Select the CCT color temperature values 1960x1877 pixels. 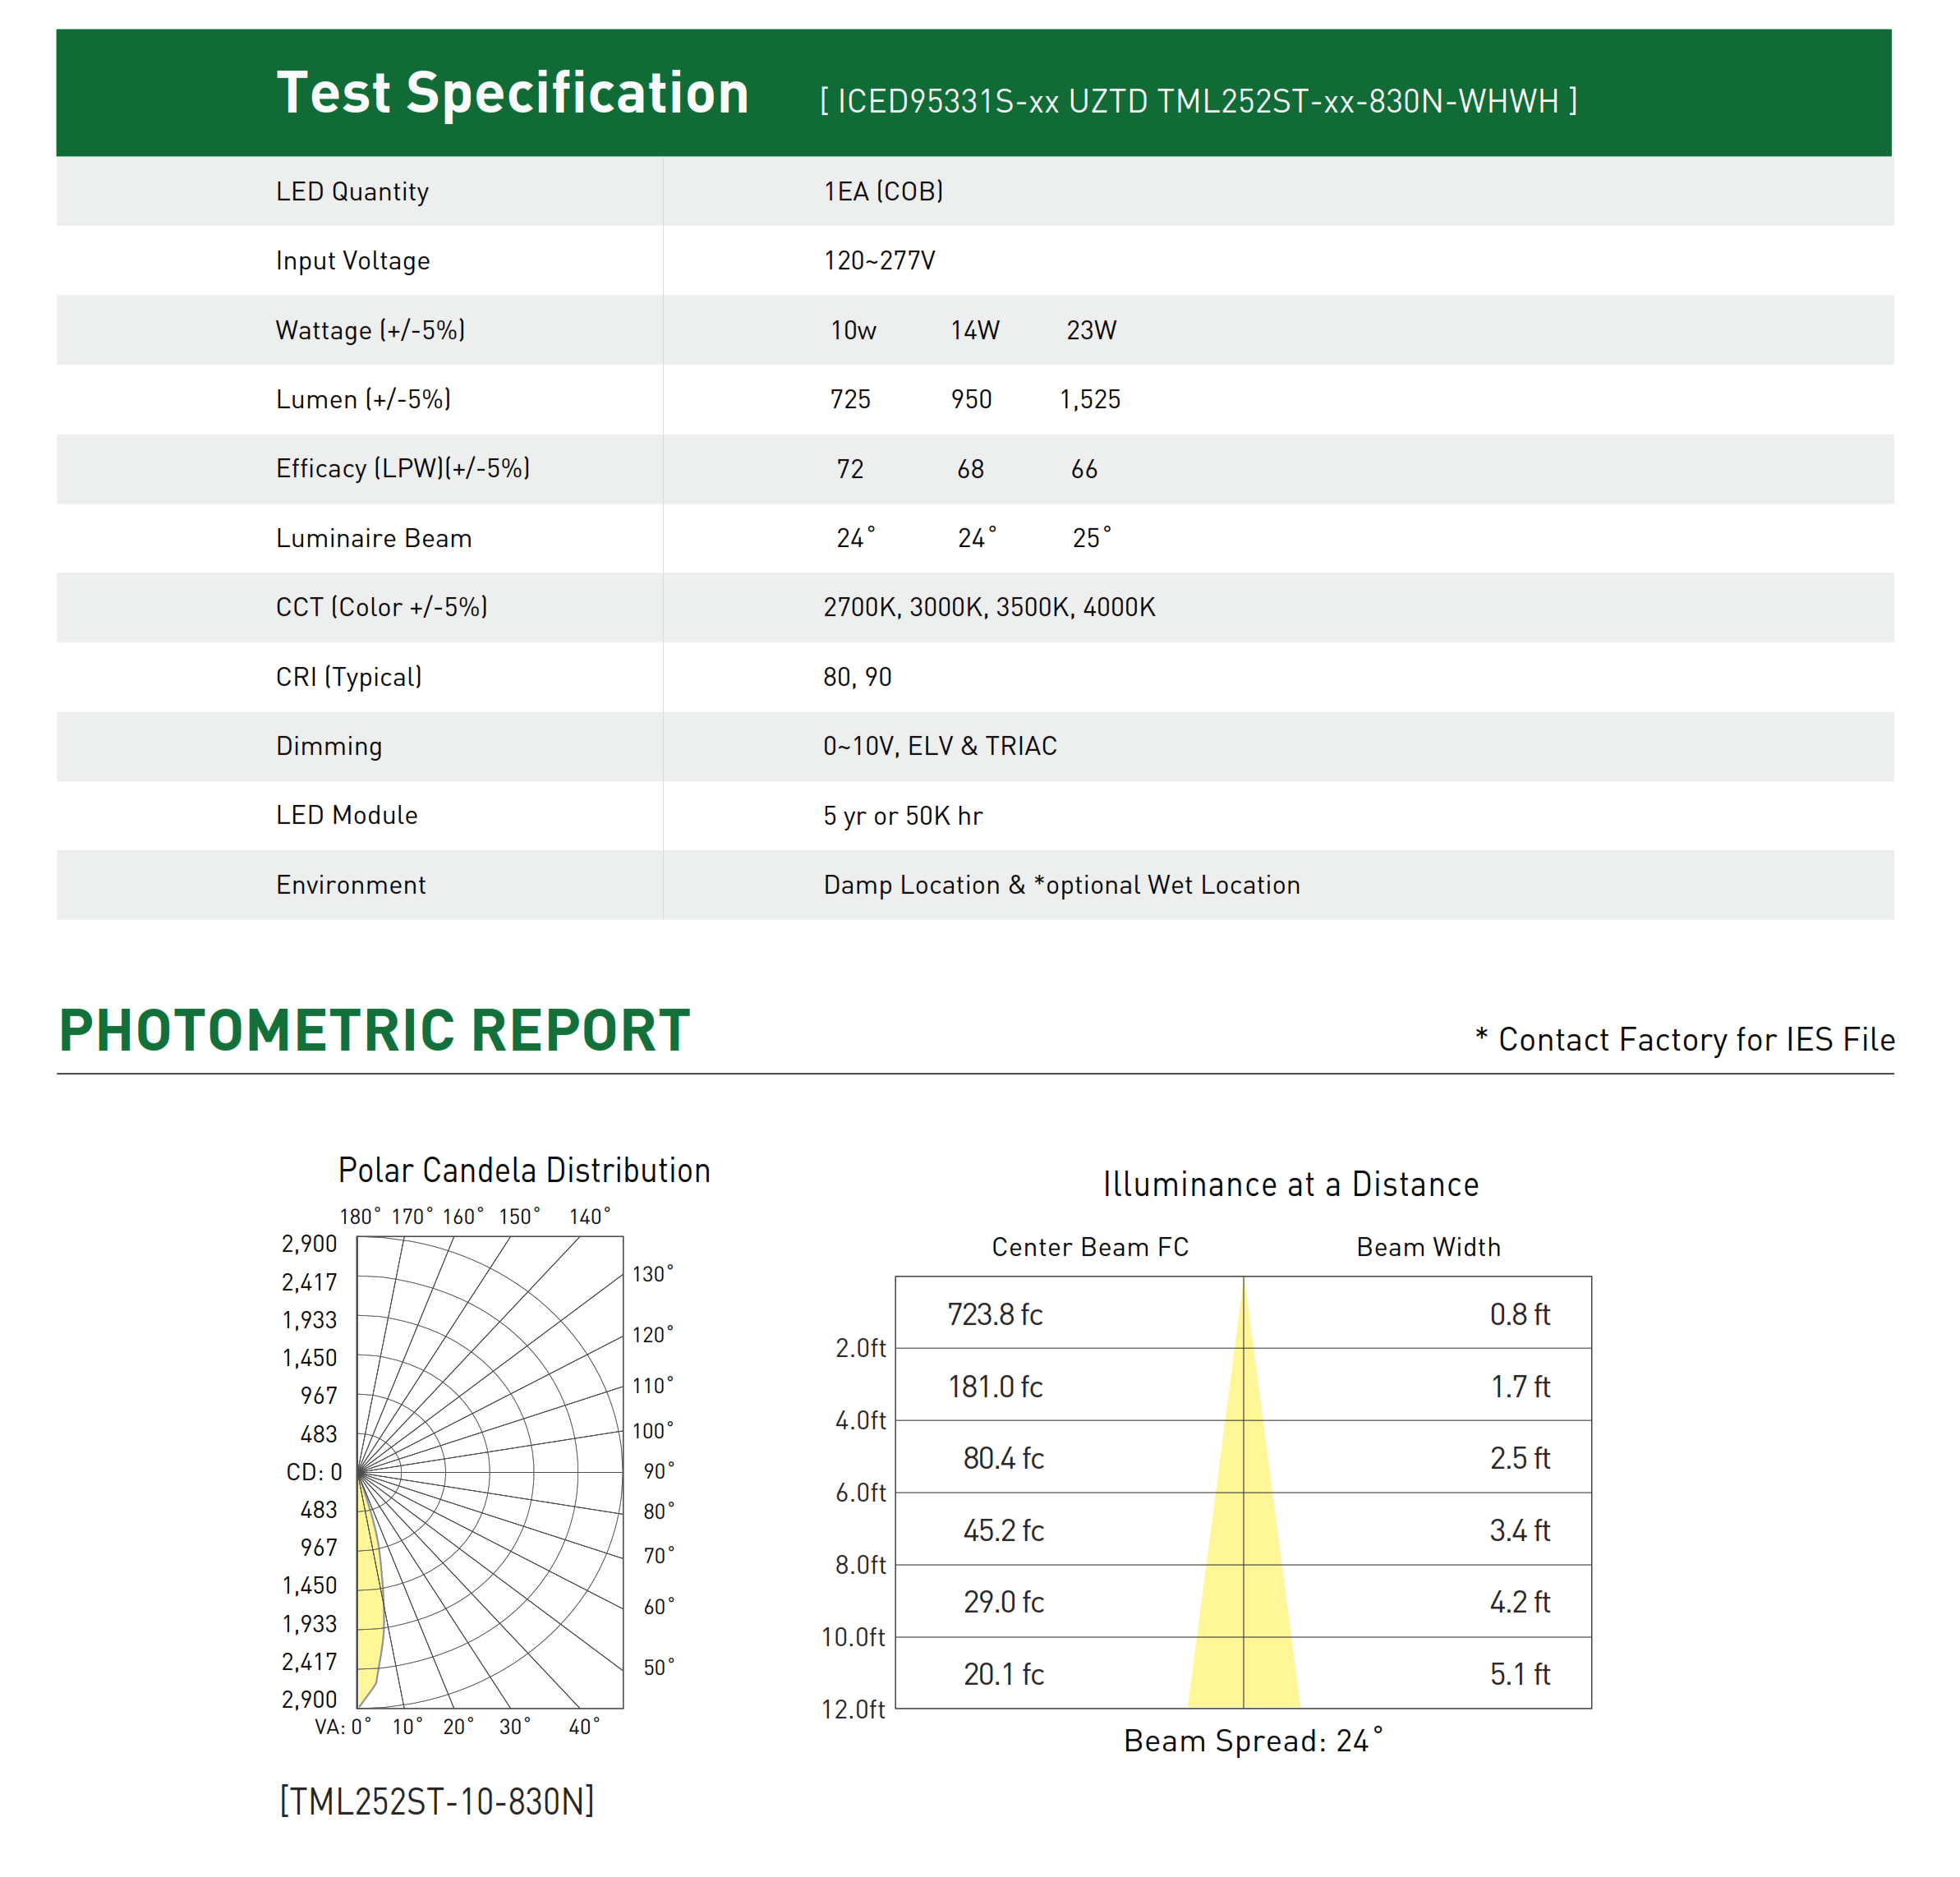(x=989, y=607)
